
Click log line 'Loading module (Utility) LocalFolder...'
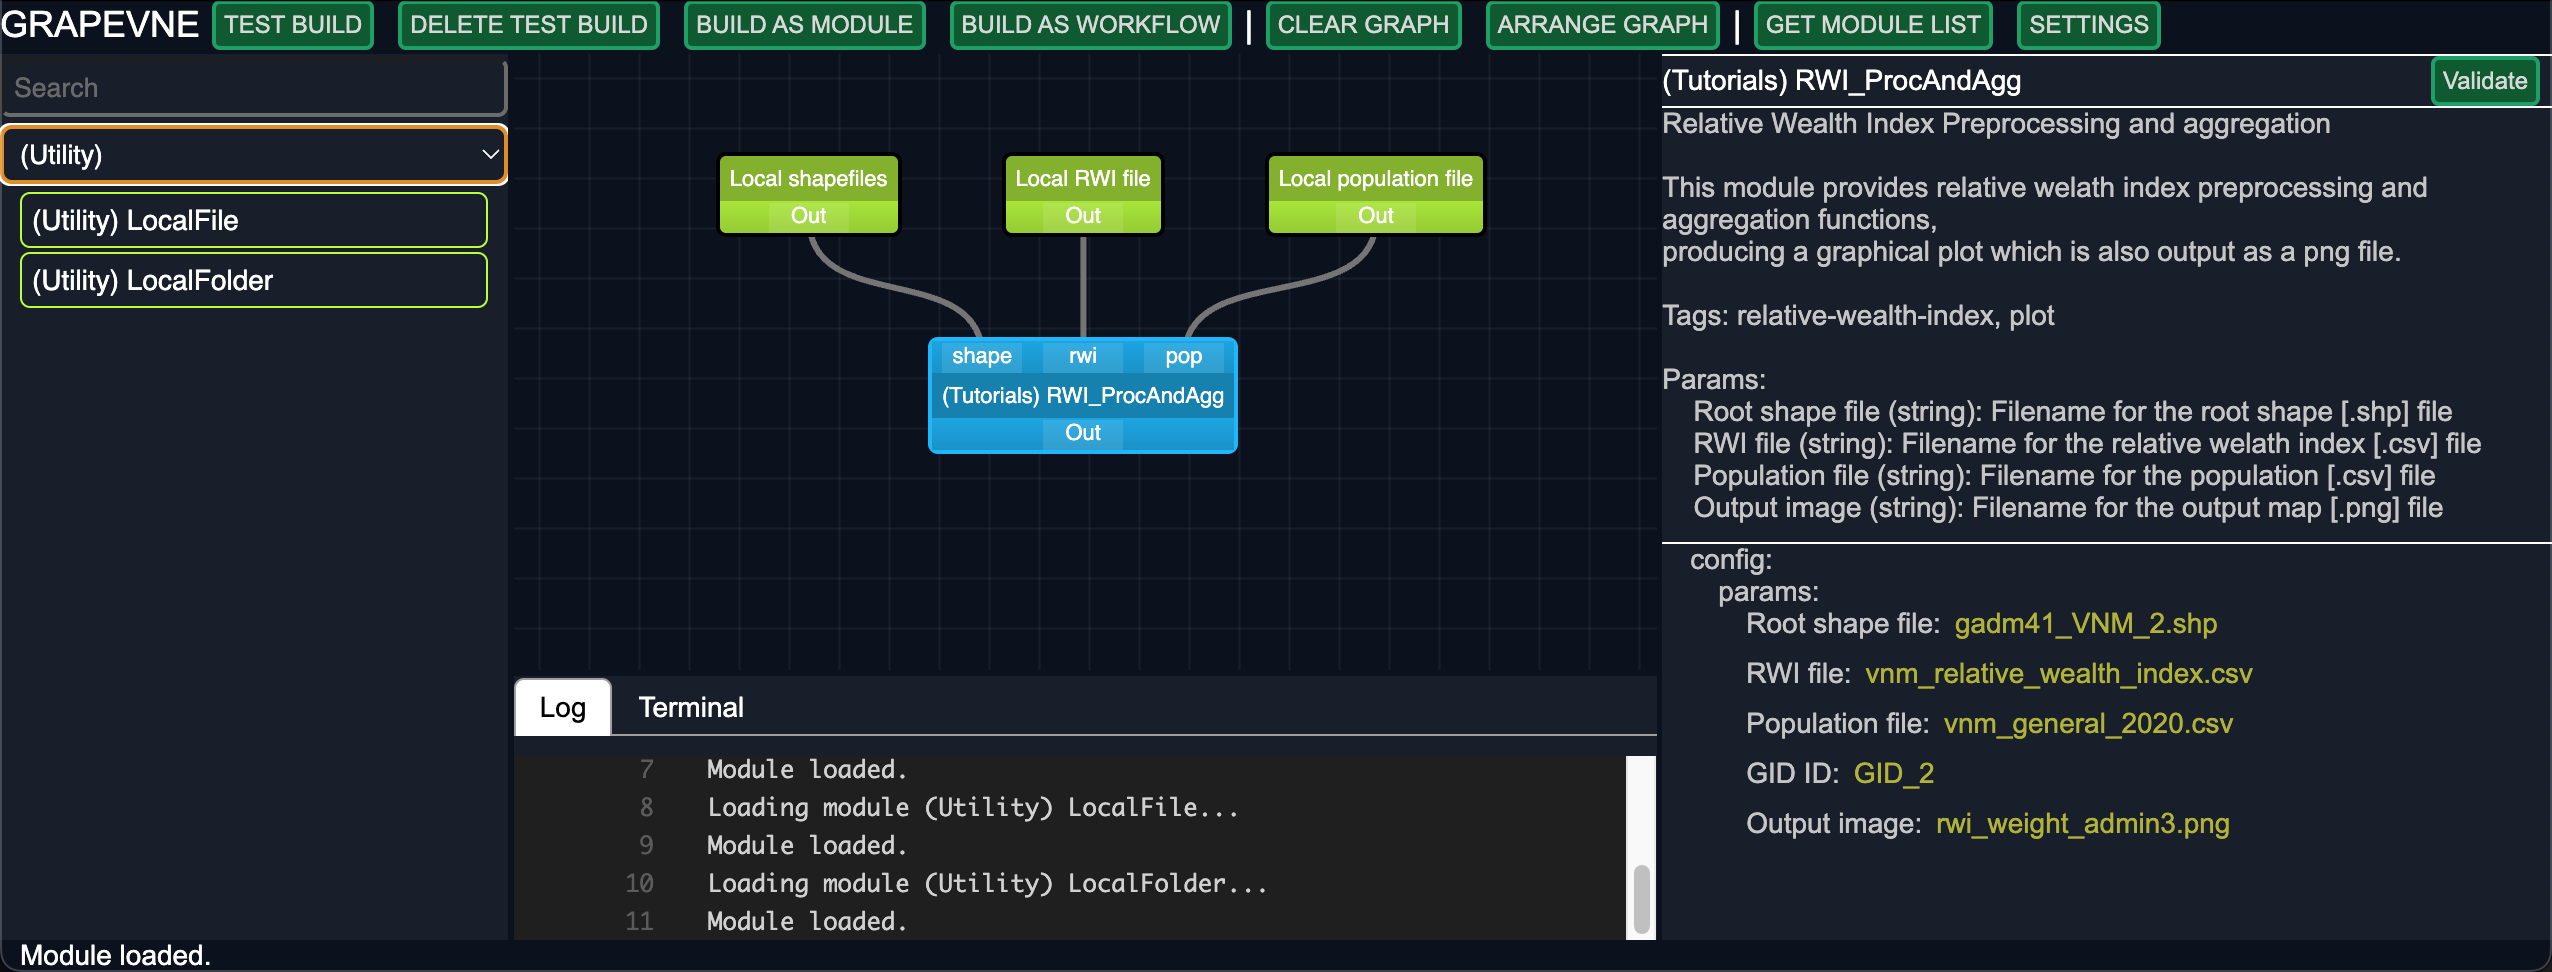[987, 884]
